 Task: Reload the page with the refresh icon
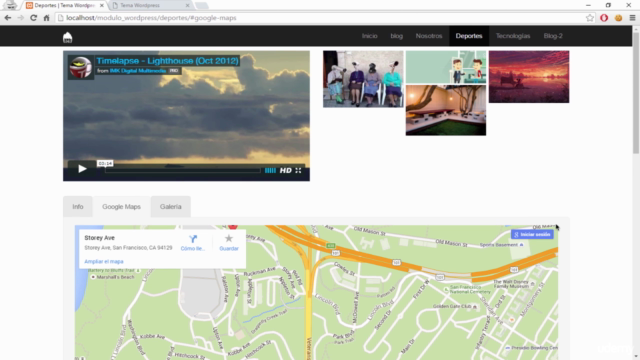point(33,18)
